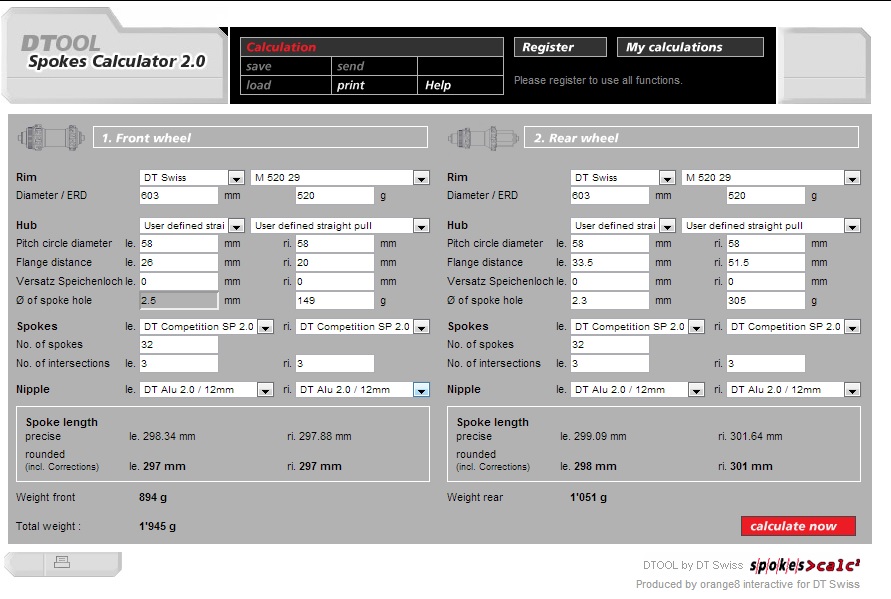The height and width of the screenshot is (599, 891).
Task: Click rear wheel left flange distance field
Action: [x=609, y=262]
